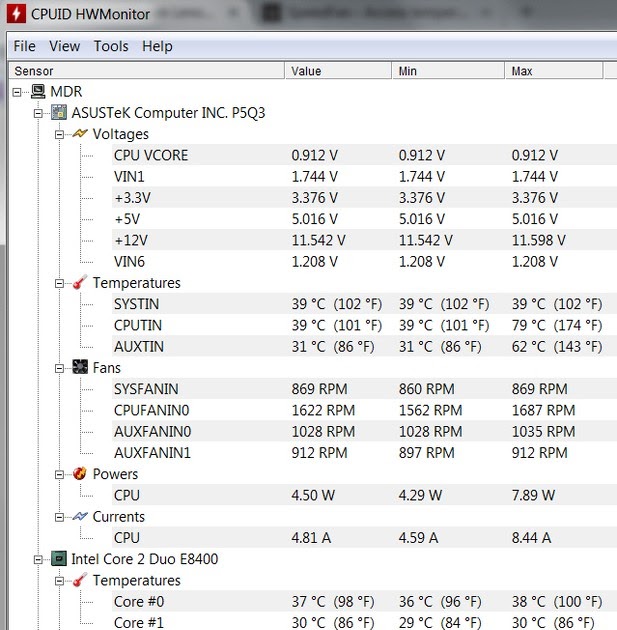The image size is (617, 630).
Task: Click the Max column header
Action: [x=554, y=71]
